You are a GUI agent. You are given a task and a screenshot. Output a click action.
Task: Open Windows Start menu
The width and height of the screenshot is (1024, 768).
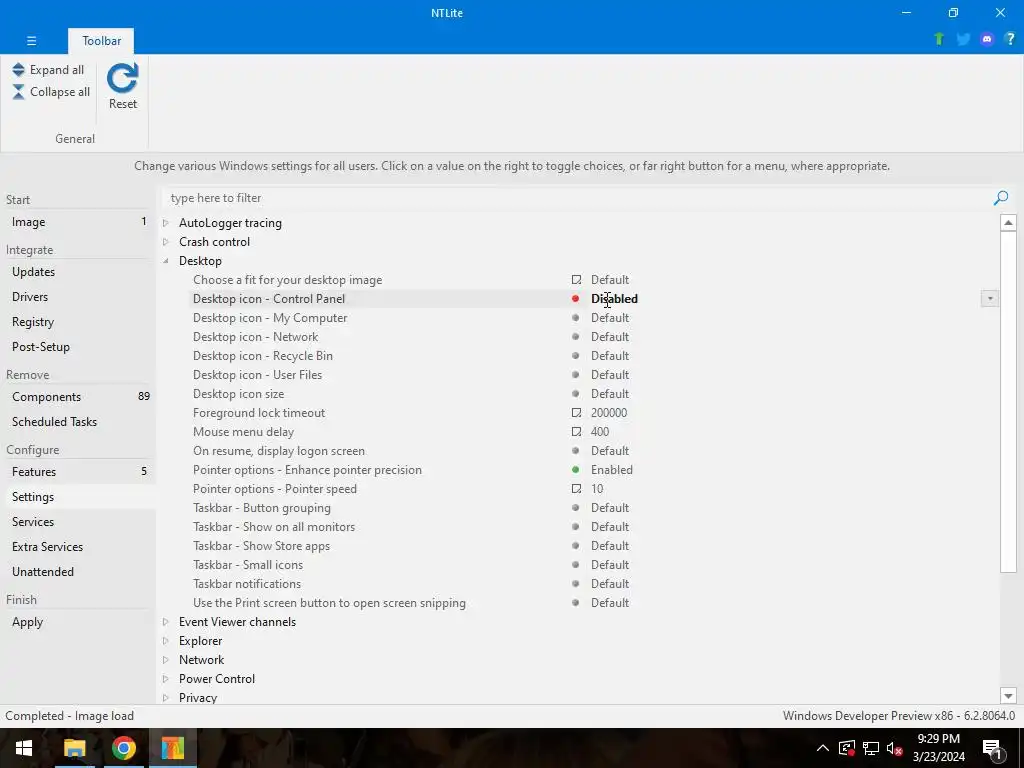point(24,748)
